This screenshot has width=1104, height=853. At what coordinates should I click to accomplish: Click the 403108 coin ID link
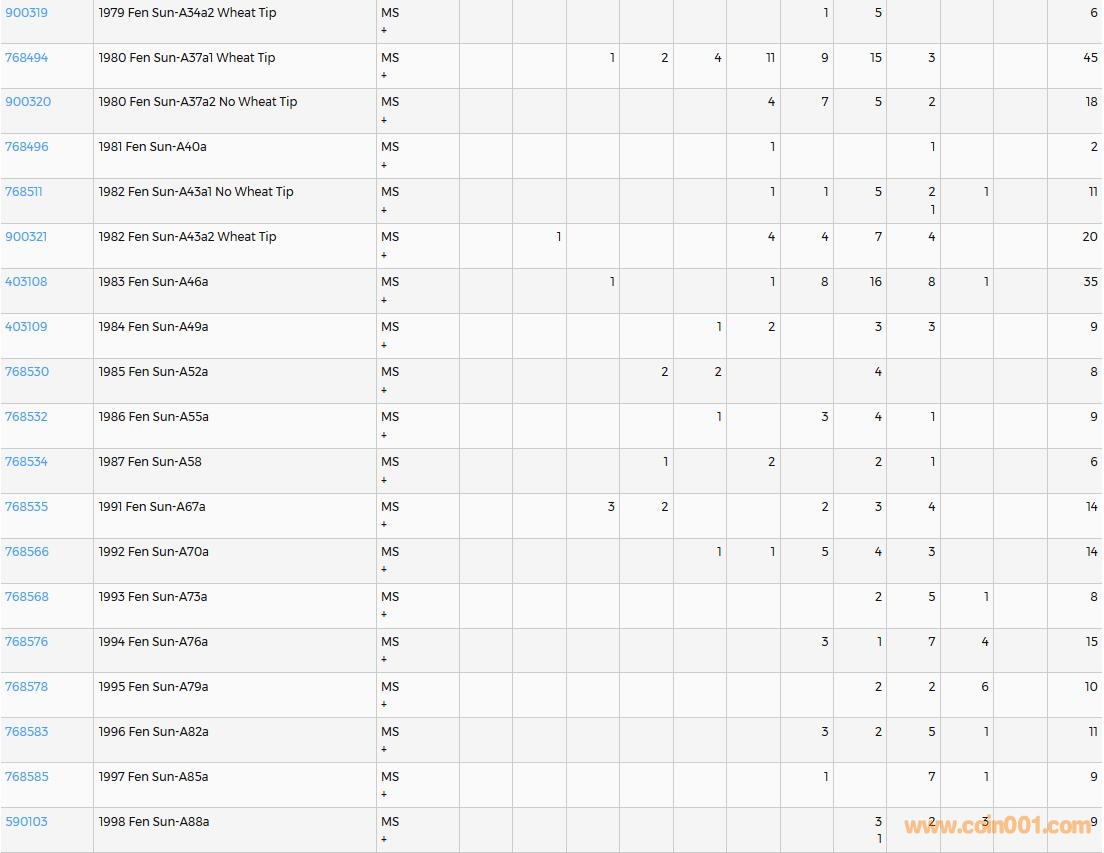(x=26, y=282)
